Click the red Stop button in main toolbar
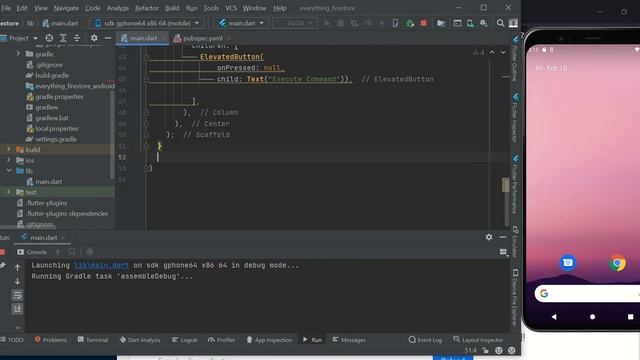Screen dimensions: 640x360 point(423,23)
